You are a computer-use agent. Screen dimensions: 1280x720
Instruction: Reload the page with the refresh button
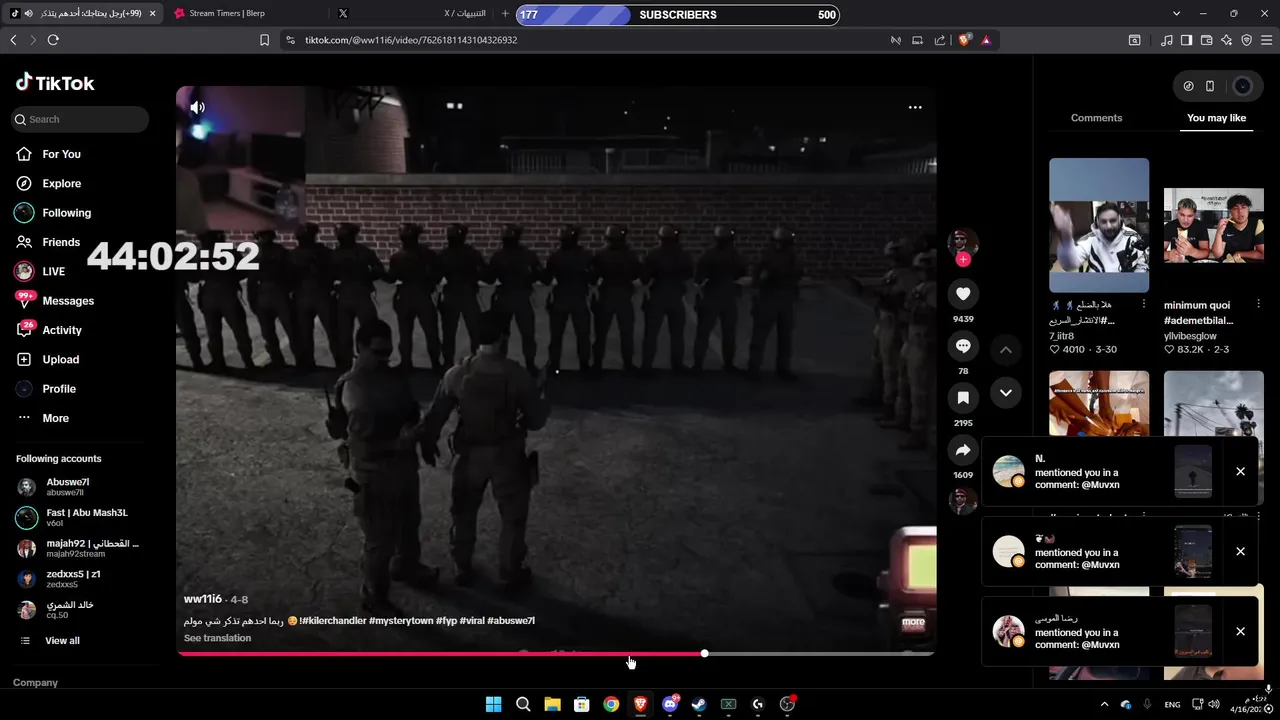tap(53, 40)
